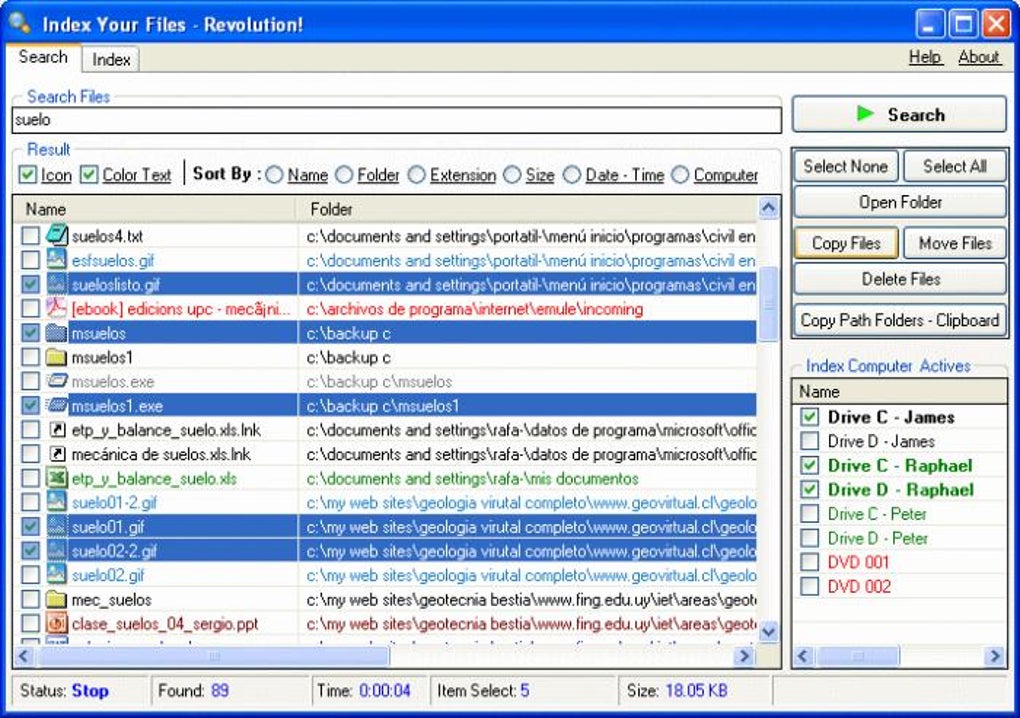Select the Drive D - Peter entry text
1020x718 pixels.
click(x=878, y=538)
